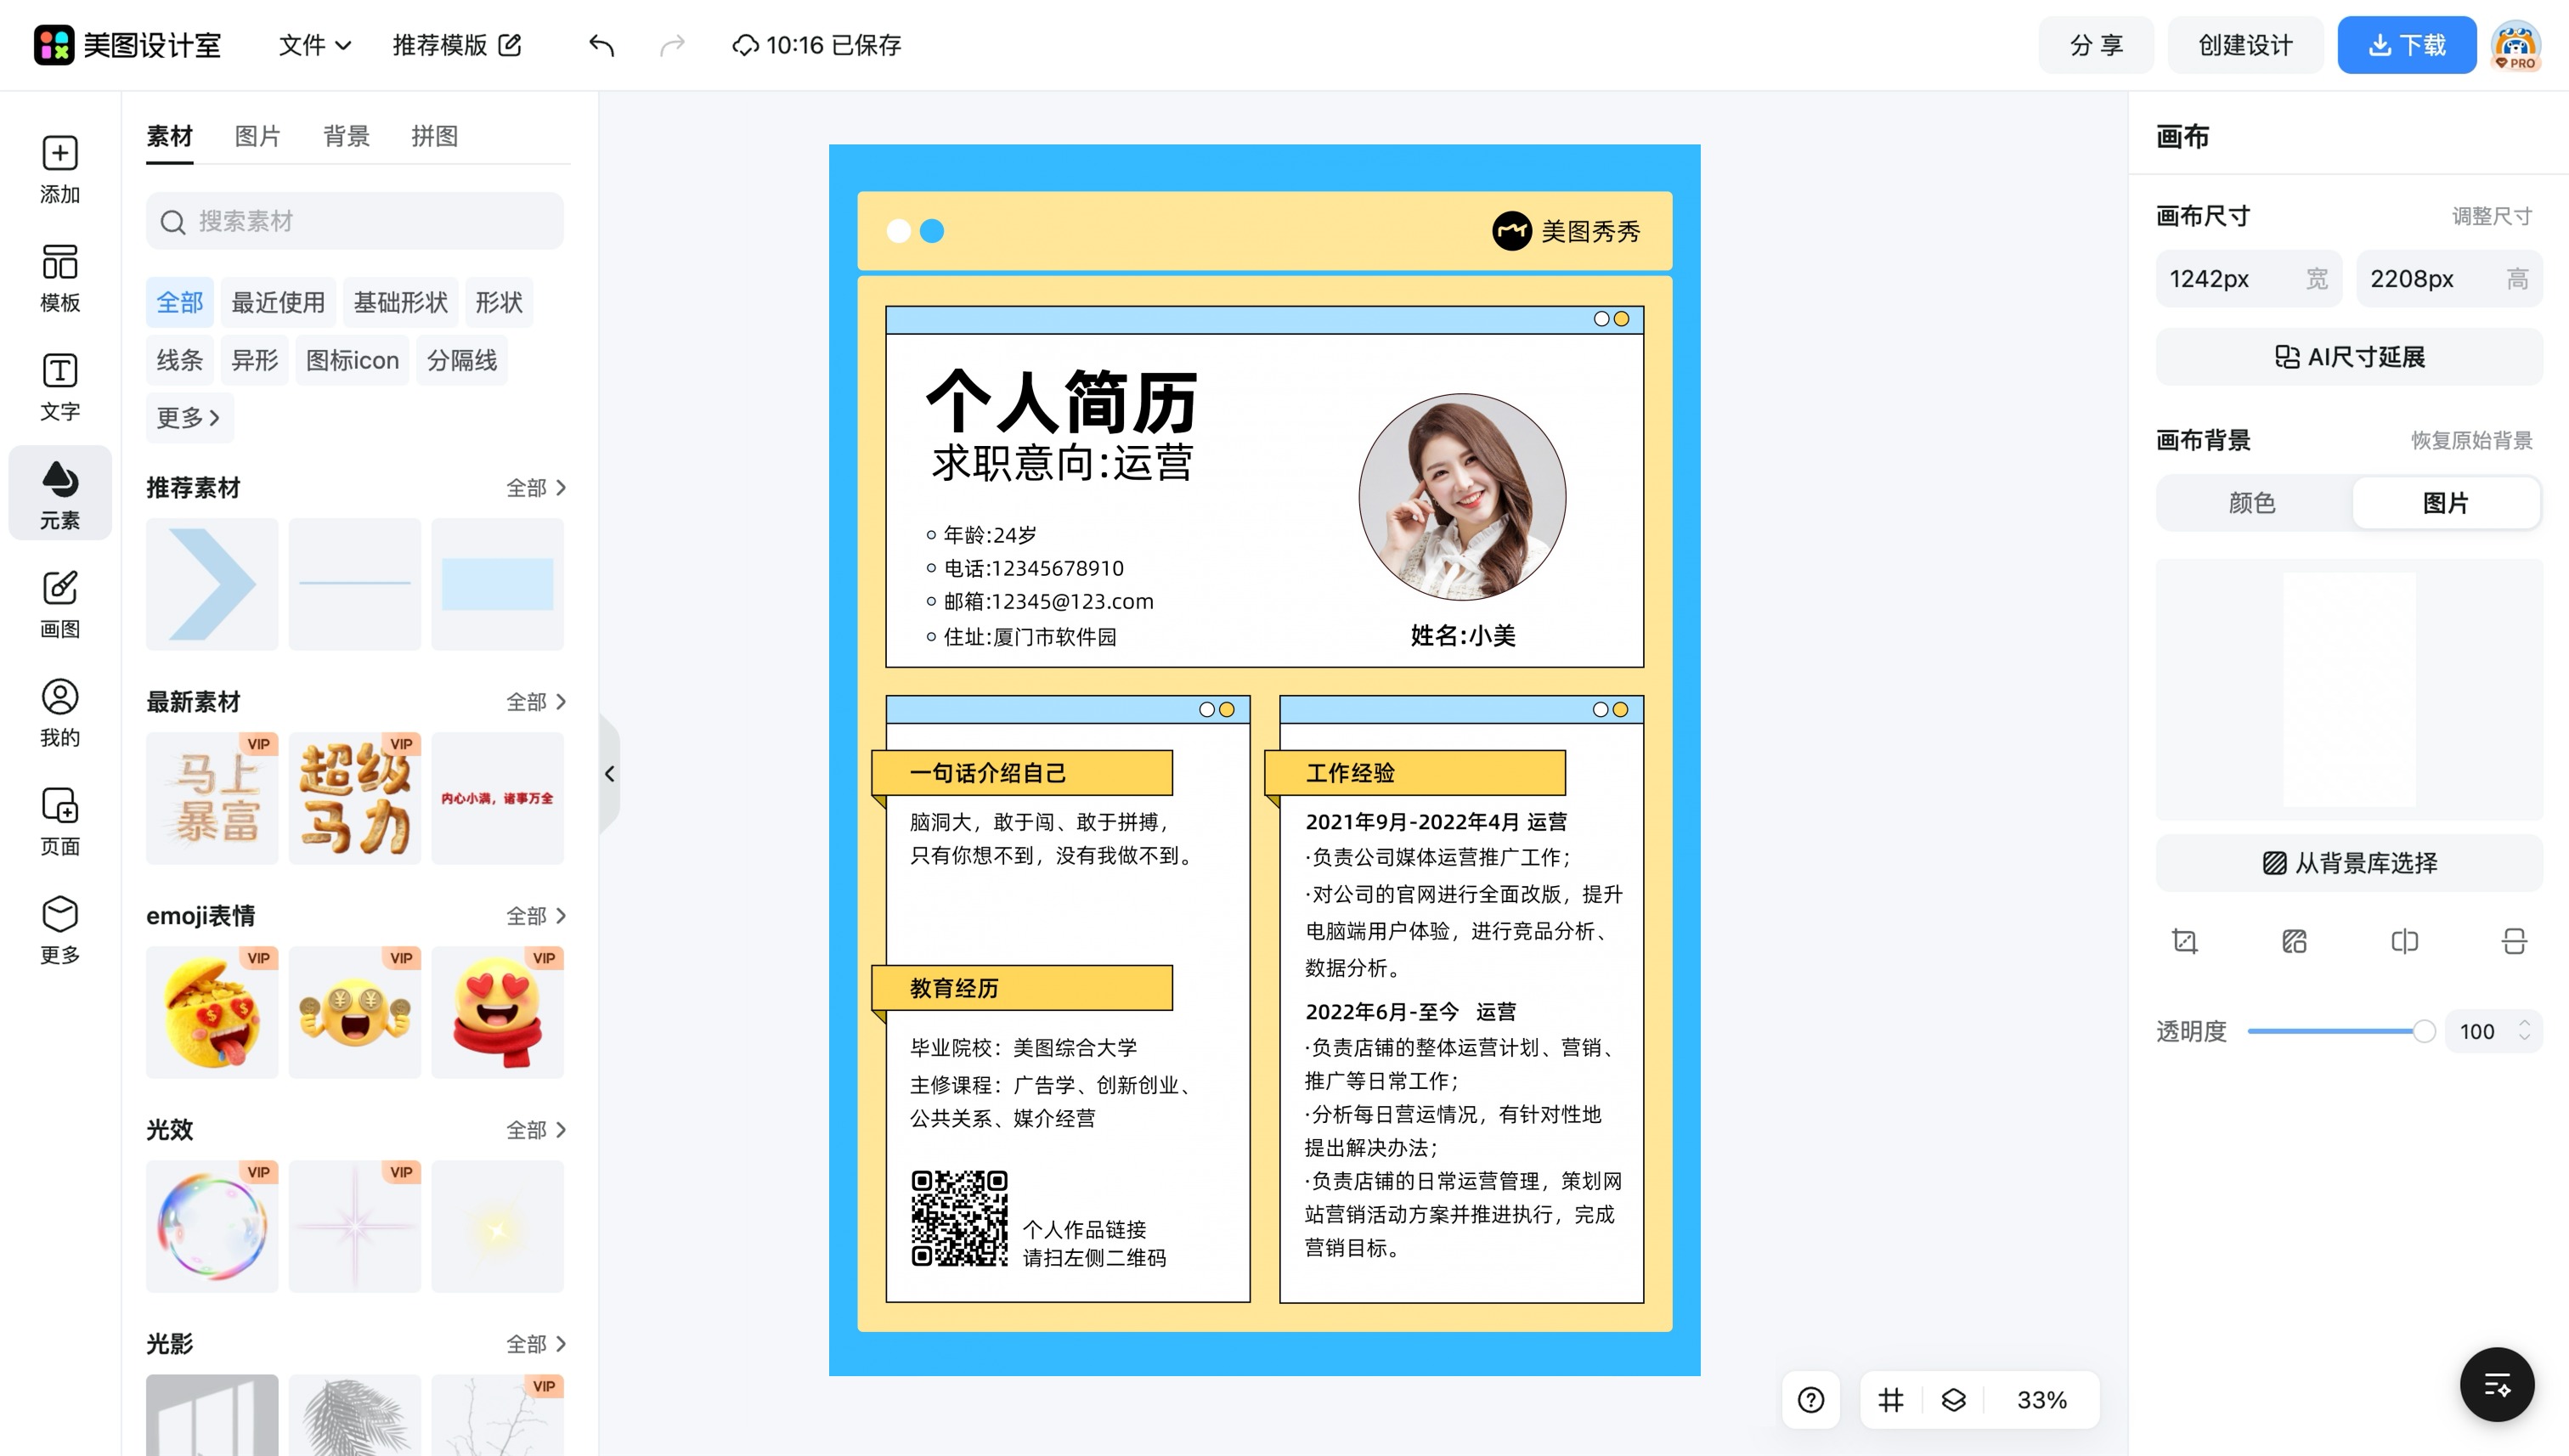Select the 图片 background mode
The width and height of the screenshot is (2569, 1456).
point(2445,502)
